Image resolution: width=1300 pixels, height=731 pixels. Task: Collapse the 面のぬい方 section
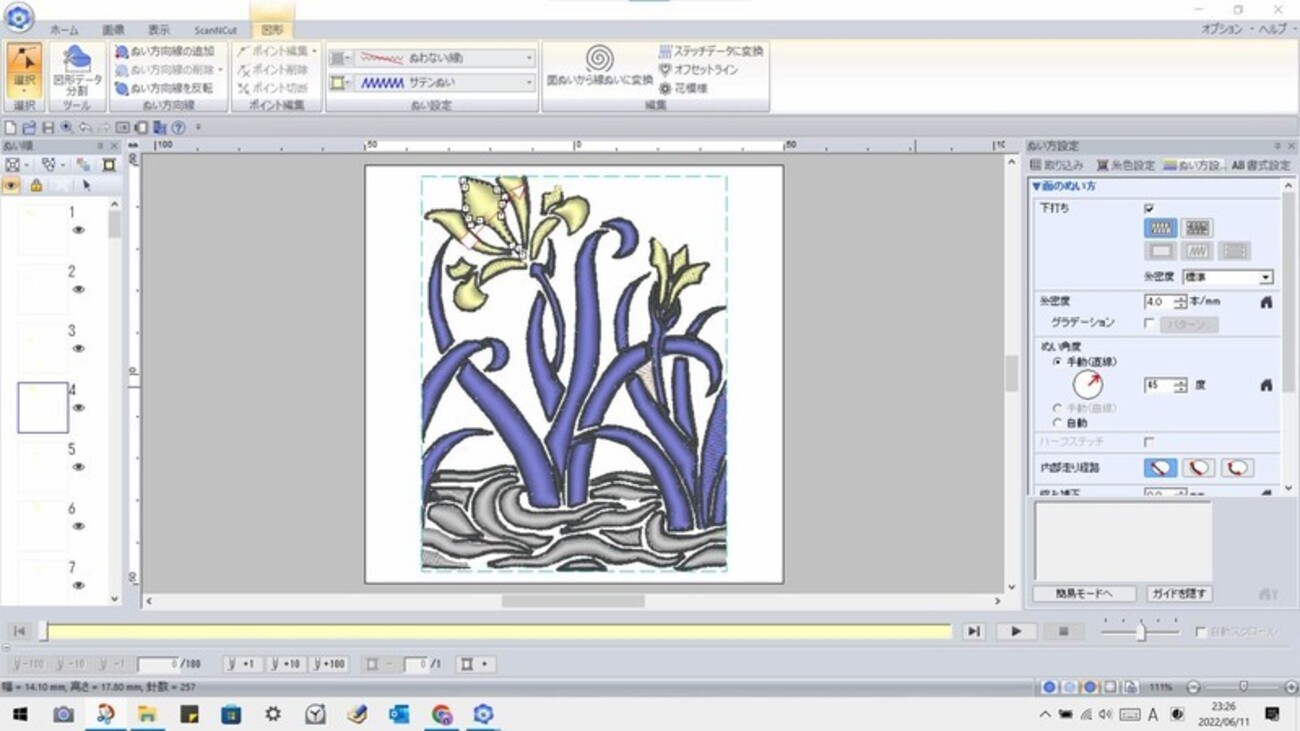[1037, 187]
